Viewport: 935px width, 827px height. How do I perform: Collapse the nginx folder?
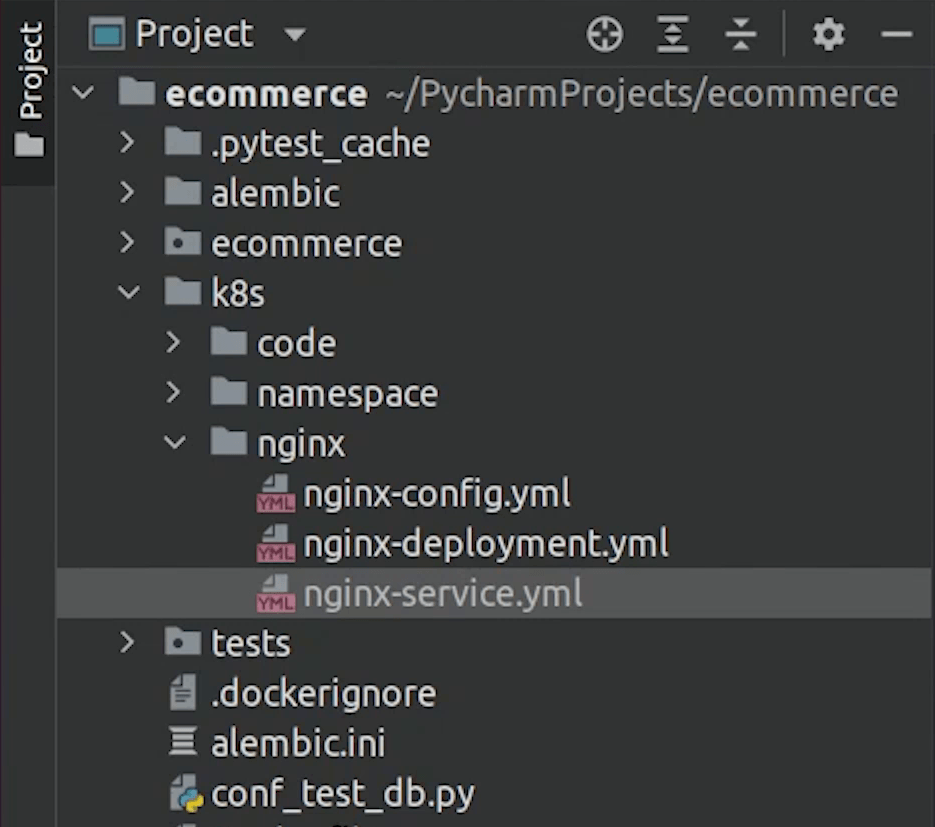[175, 443]
